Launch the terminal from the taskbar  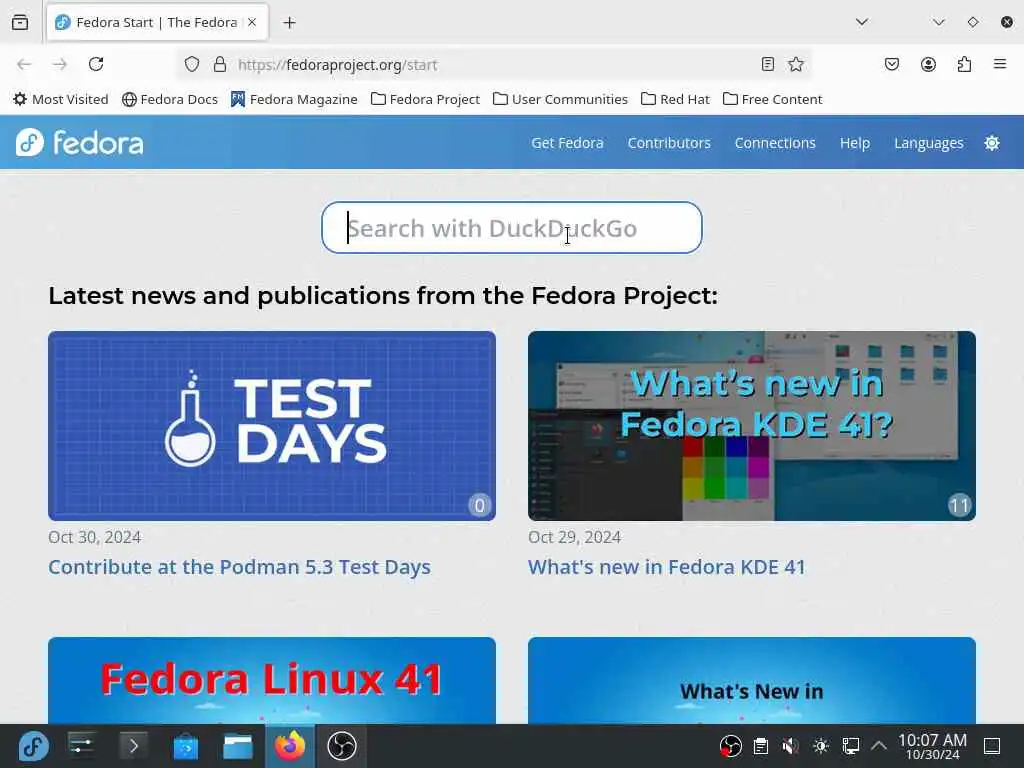(x=134, y=746)
